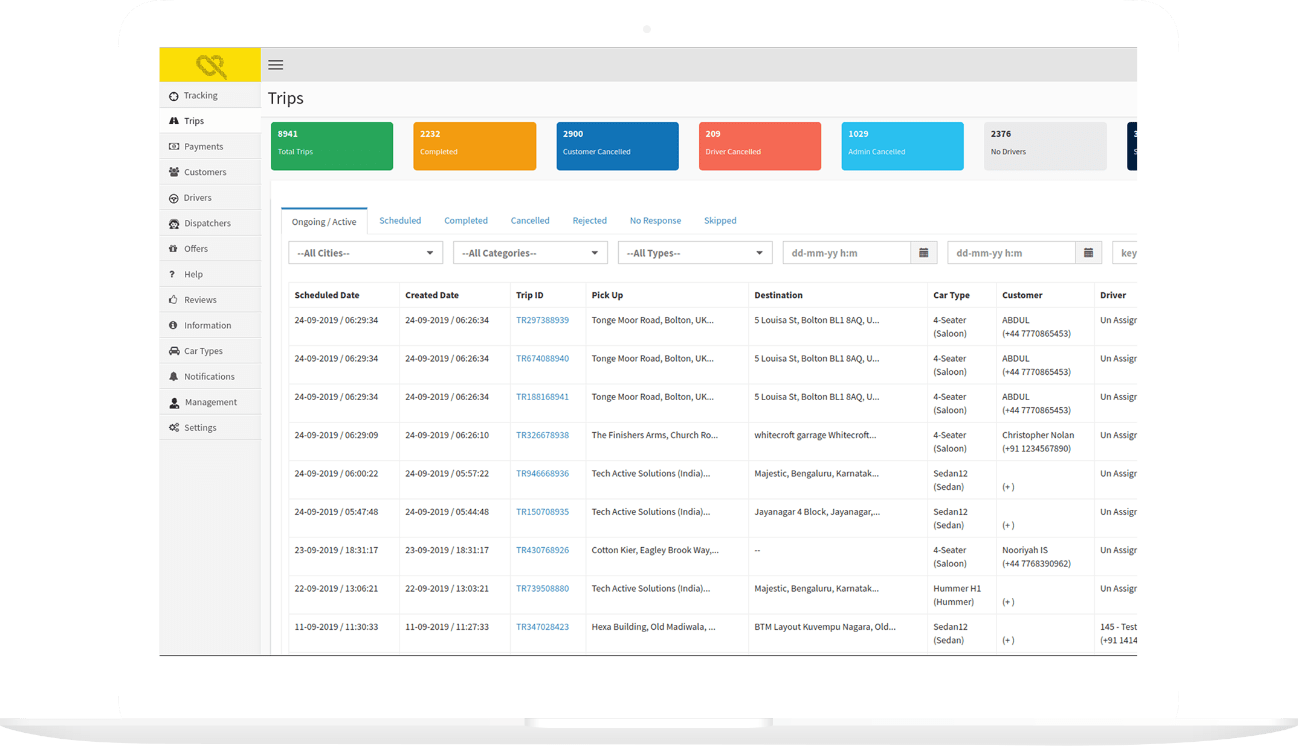Open trip TR347028423

(x=542, y=627)
